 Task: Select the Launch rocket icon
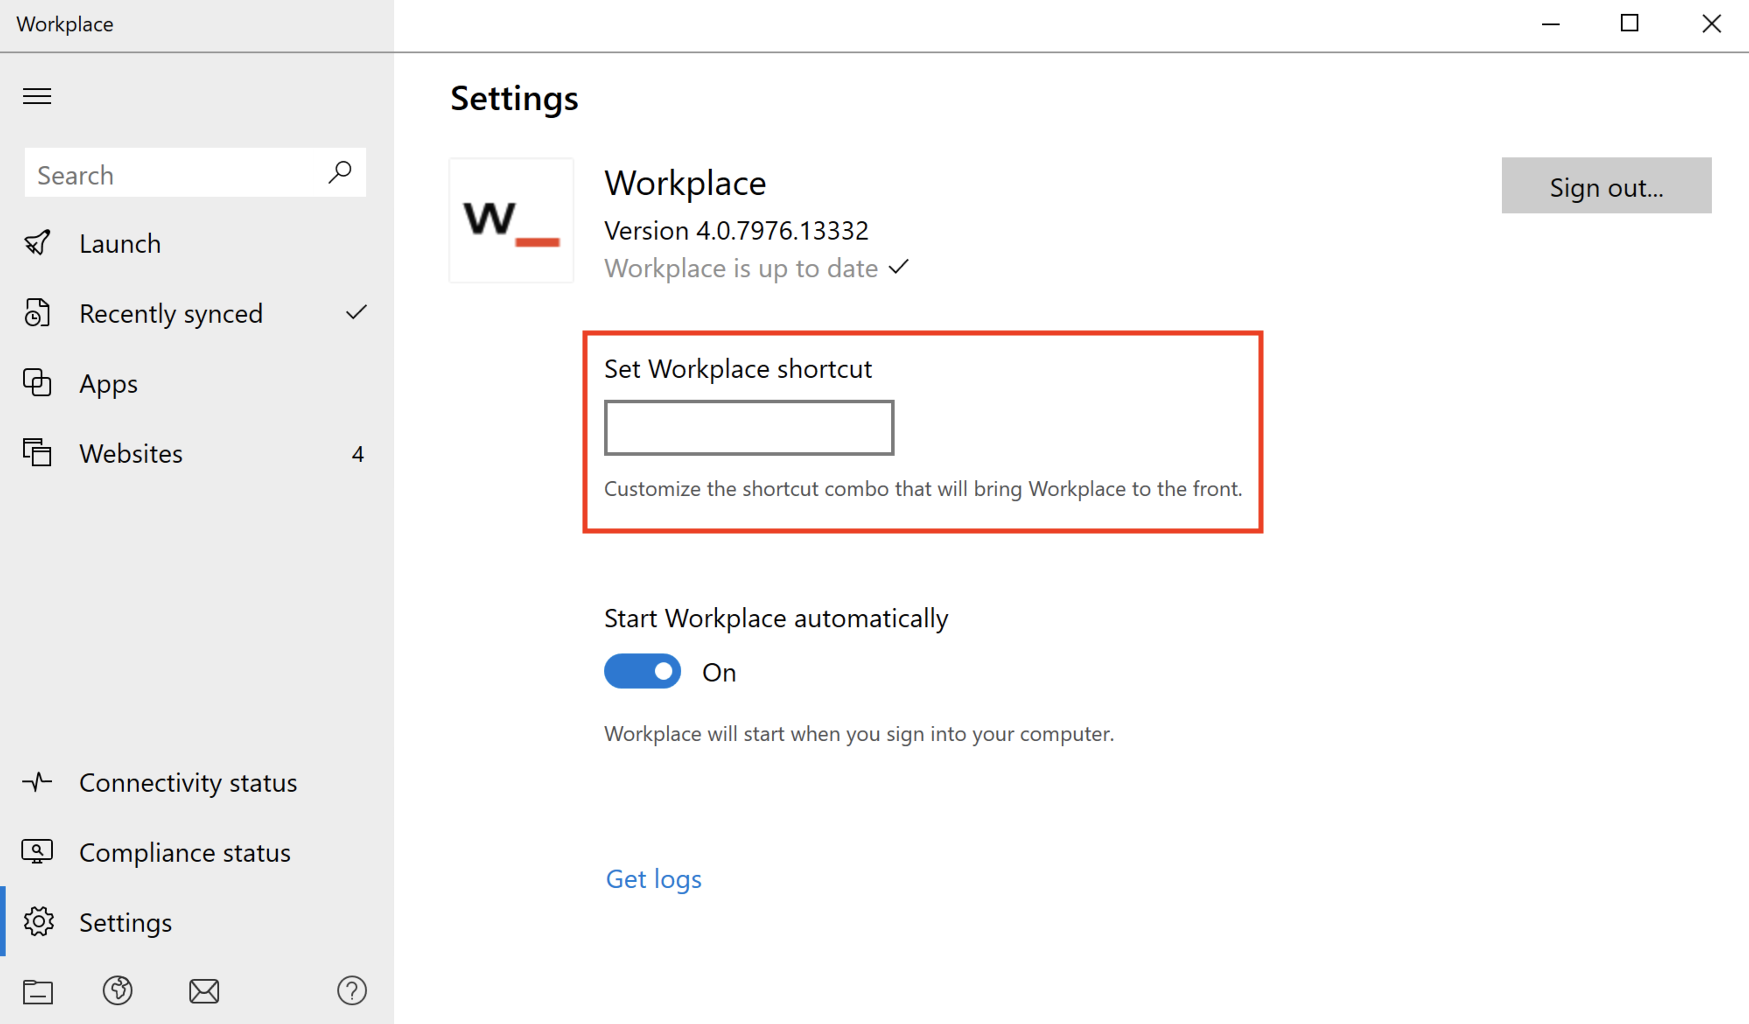37,243
